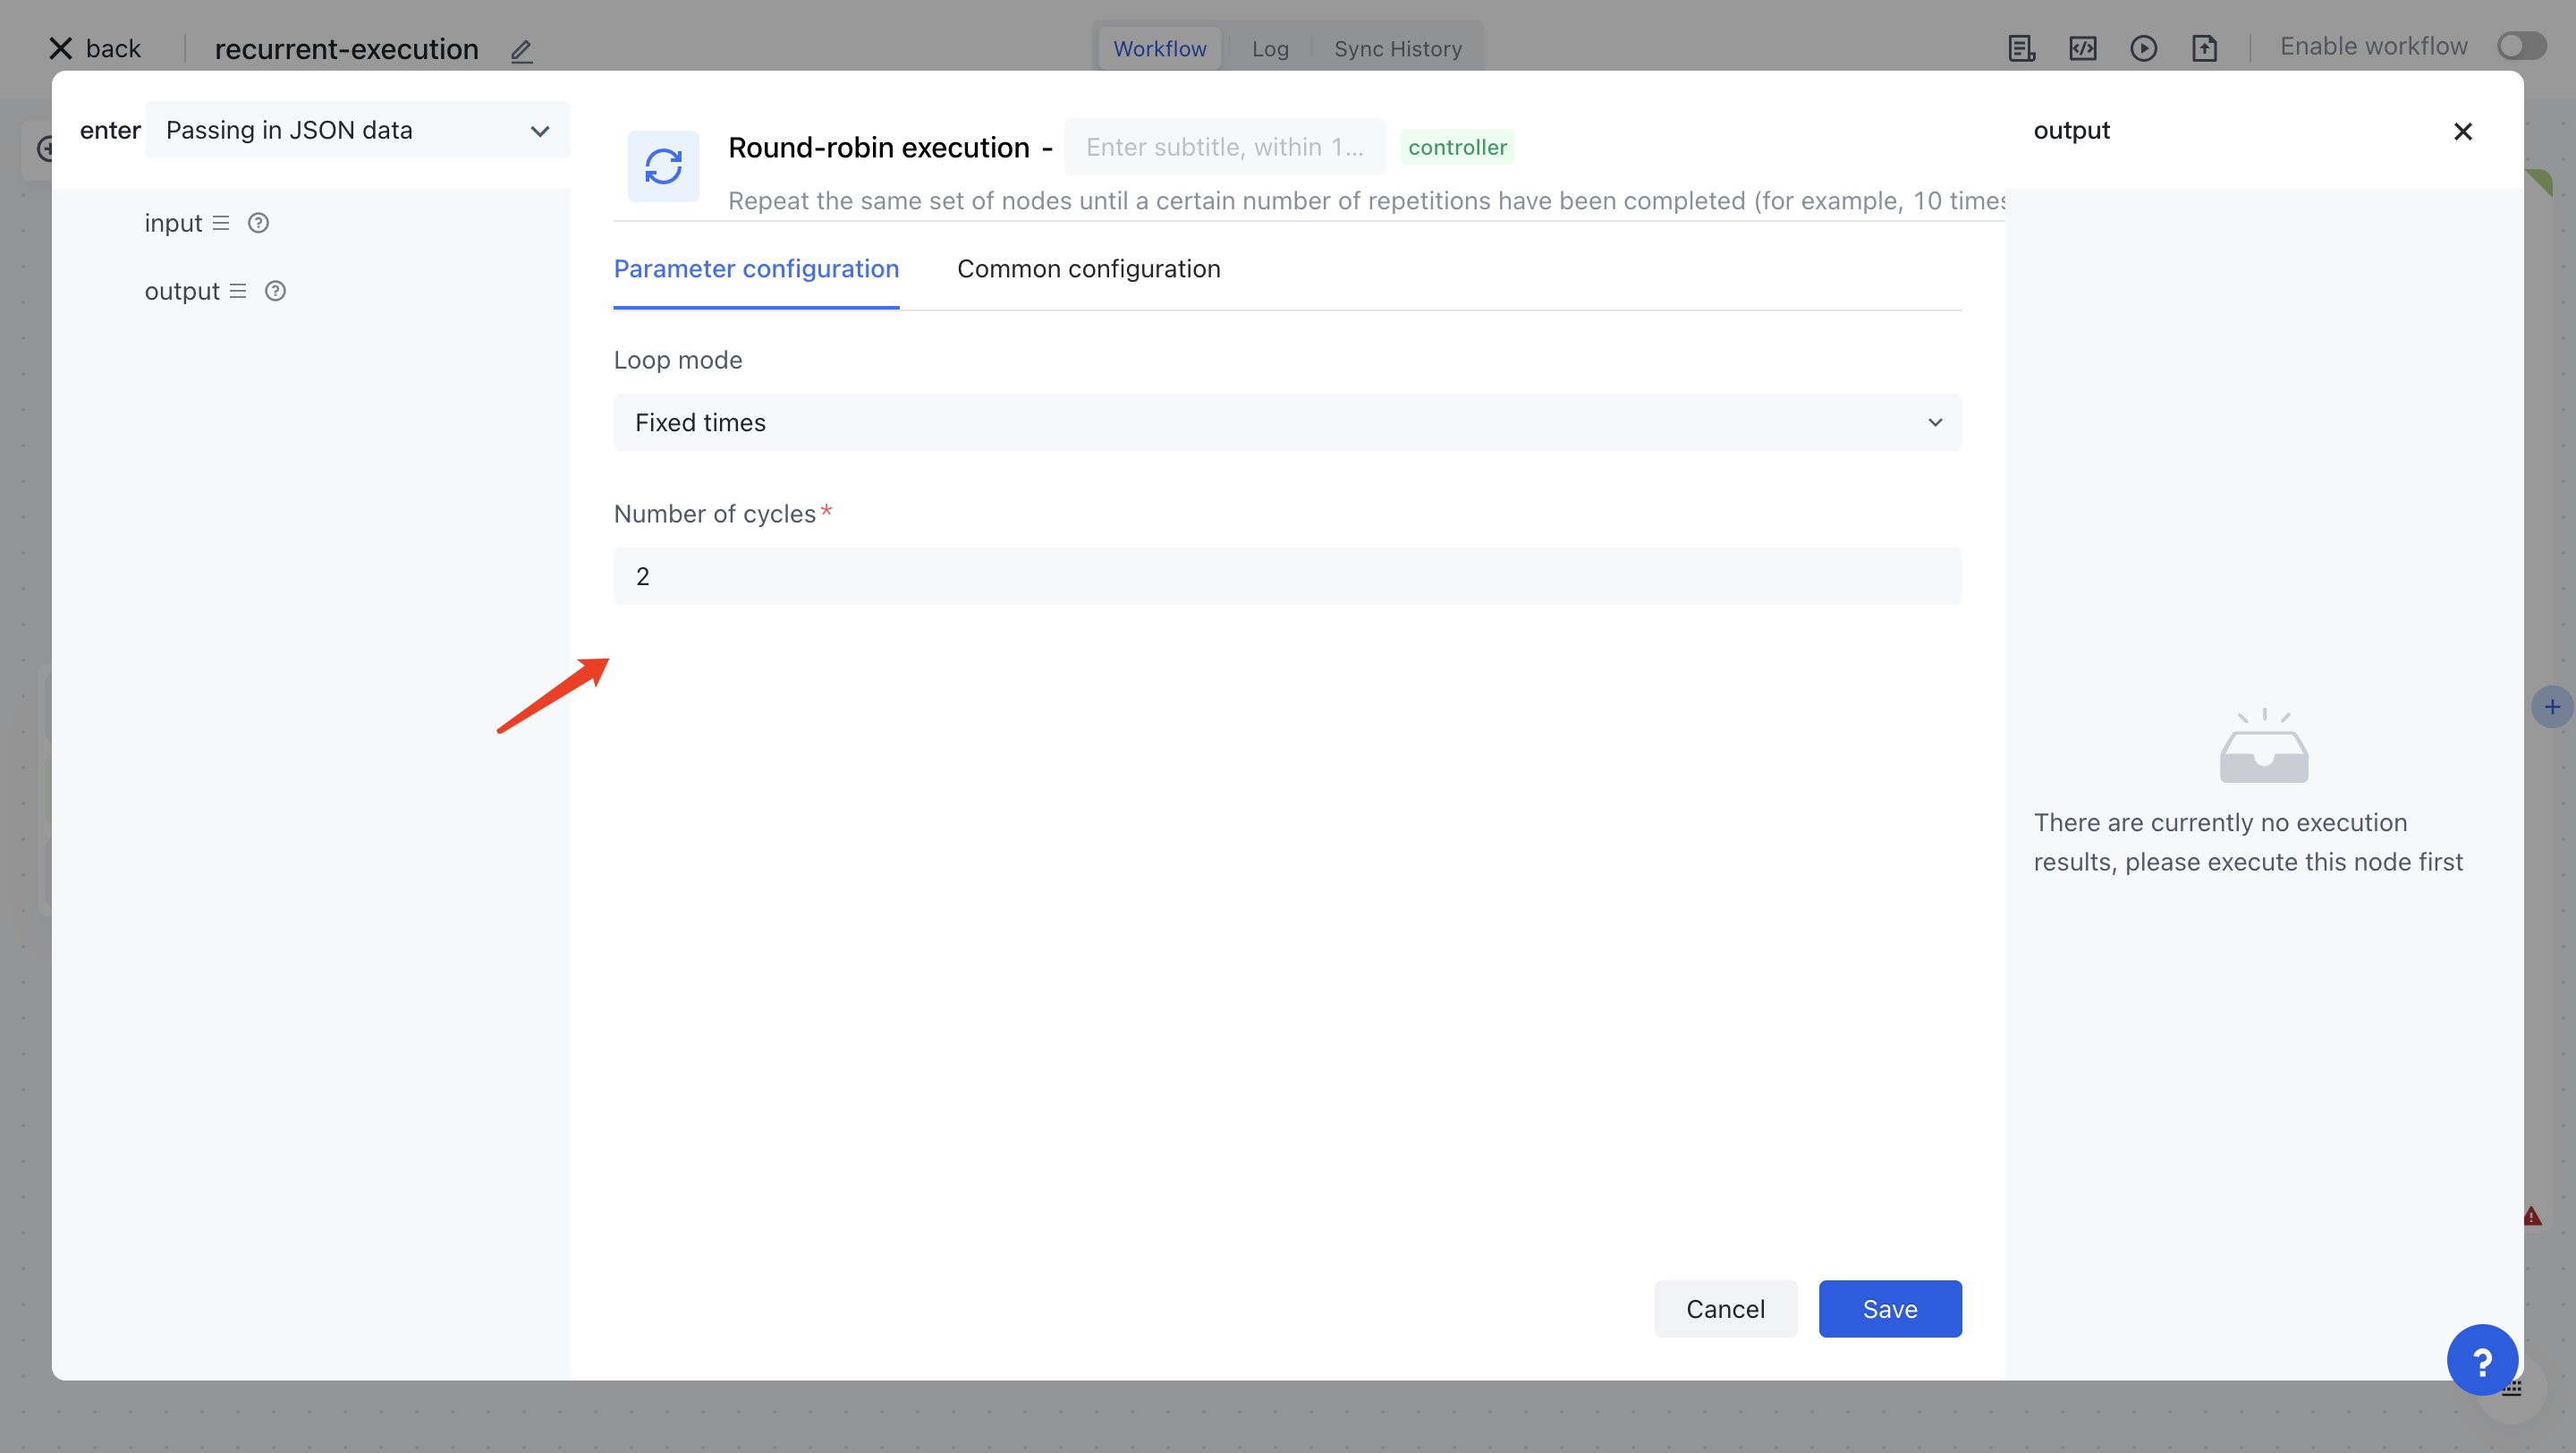This screenshot has width=2576, height=1453.
Task: Click the list icon beside output label
Action: click(238, 291)
